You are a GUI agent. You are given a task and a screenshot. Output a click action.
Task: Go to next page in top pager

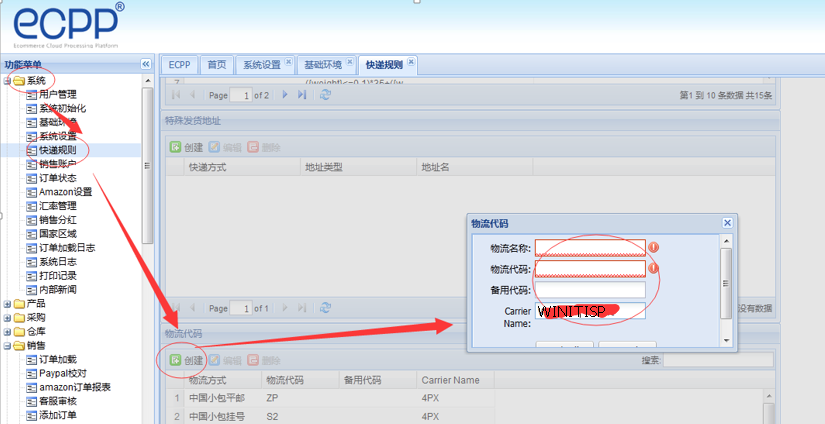(x=285, y=95)
